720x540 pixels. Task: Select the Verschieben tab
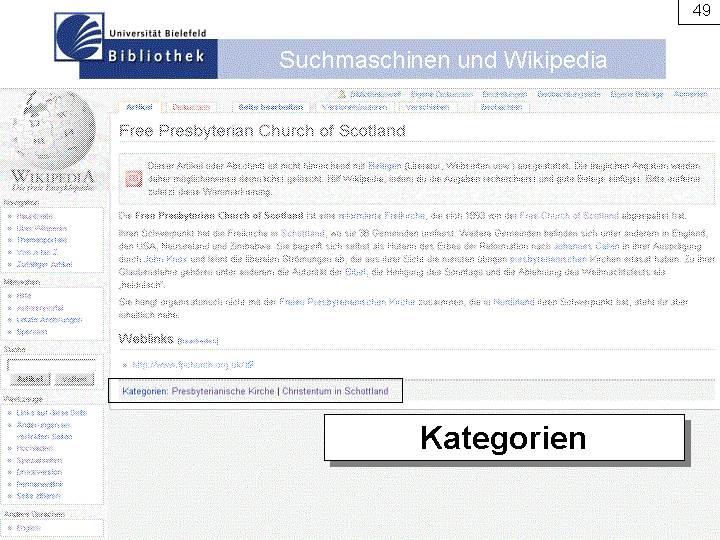coord(428,107)
